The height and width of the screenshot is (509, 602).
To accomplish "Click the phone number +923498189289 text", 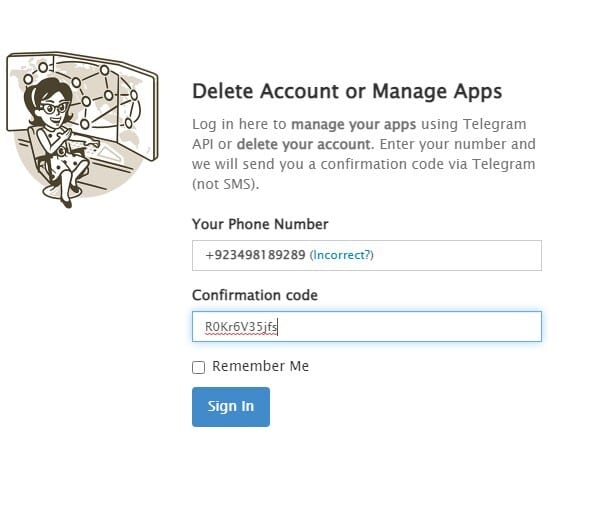I will tap(255, 255).
